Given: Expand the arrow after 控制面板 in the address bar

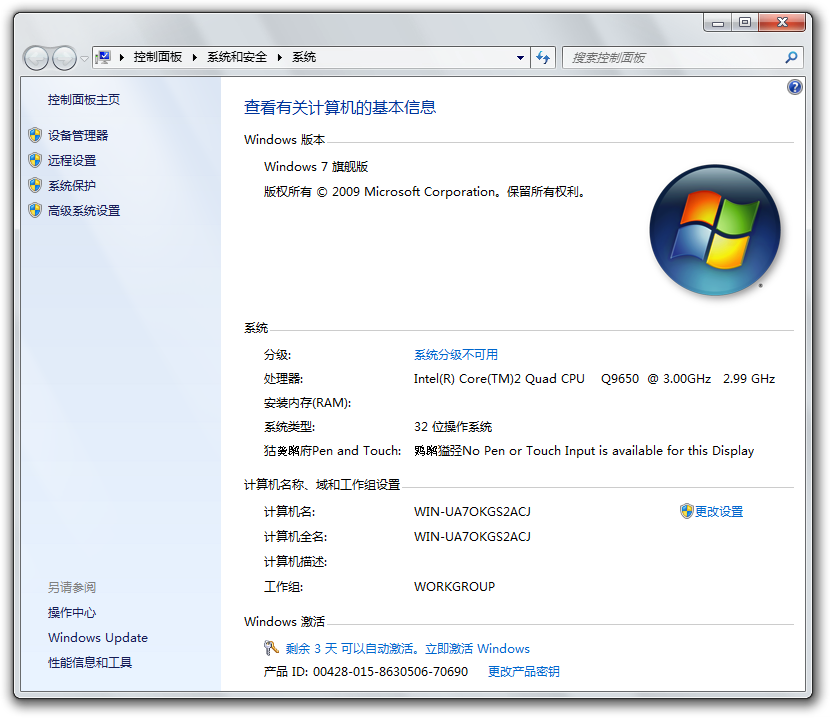Looking at the screenshot, I should tap(195, 57).
